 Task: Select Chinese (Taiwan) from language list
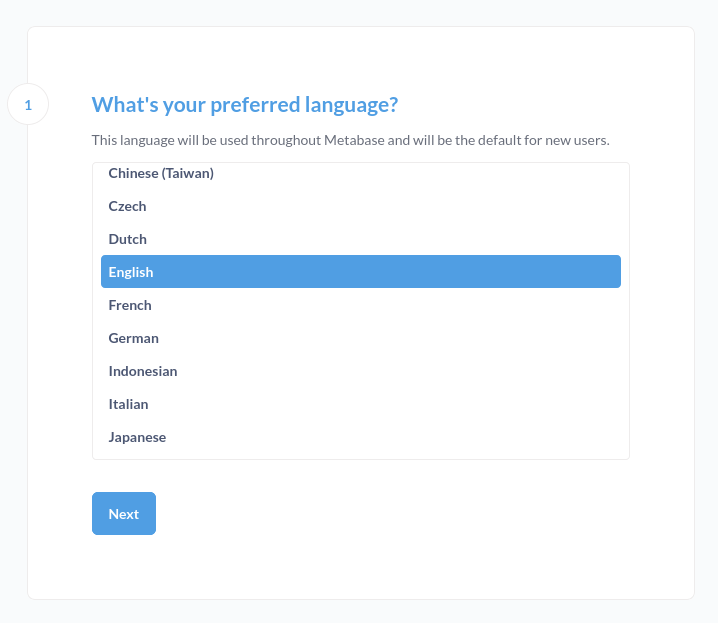click(x=361, y=173)
